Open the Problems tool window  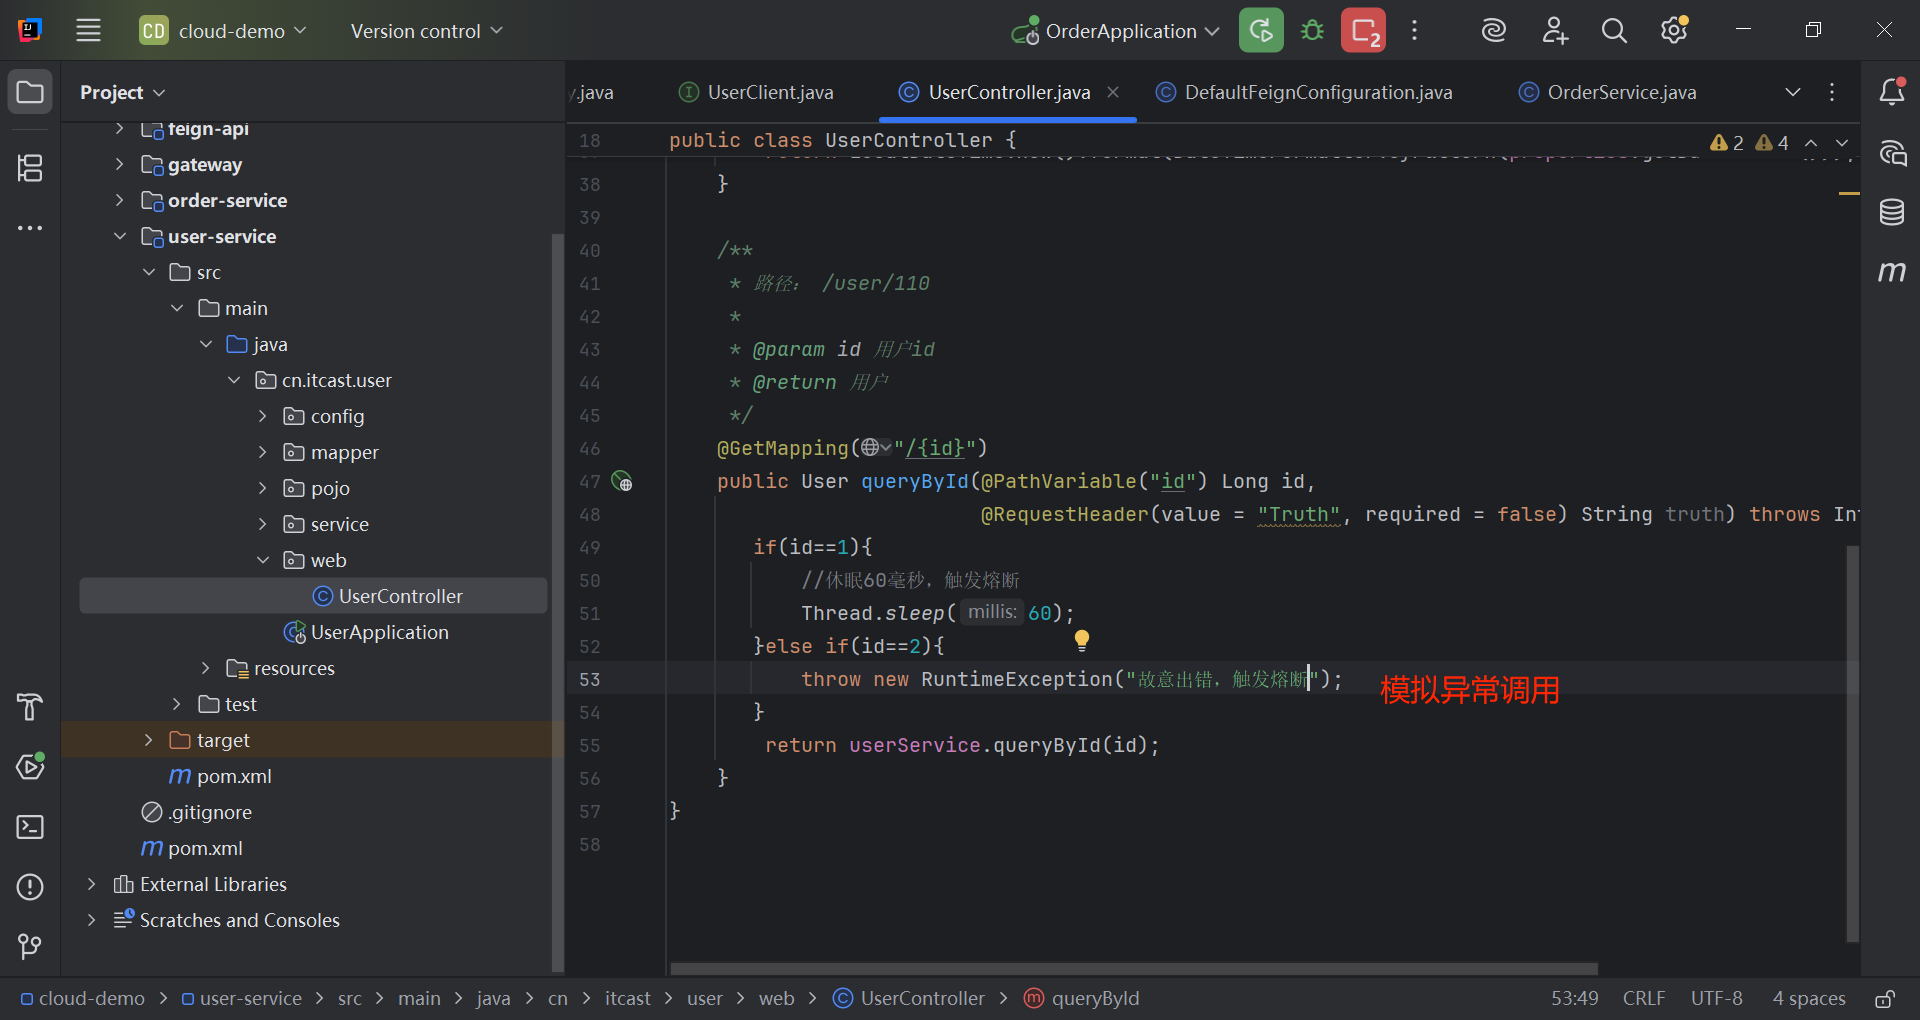(x=30, y=887)
